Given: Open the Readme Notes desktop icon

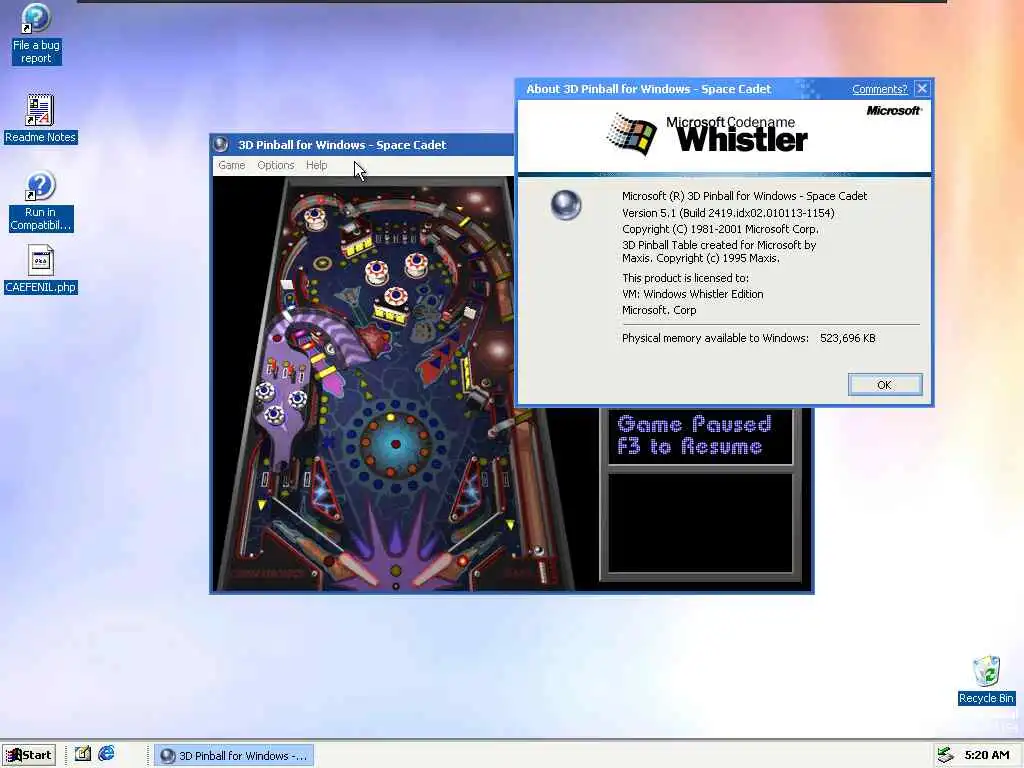Looking at the screenshot, I should [x=40, y=118].
